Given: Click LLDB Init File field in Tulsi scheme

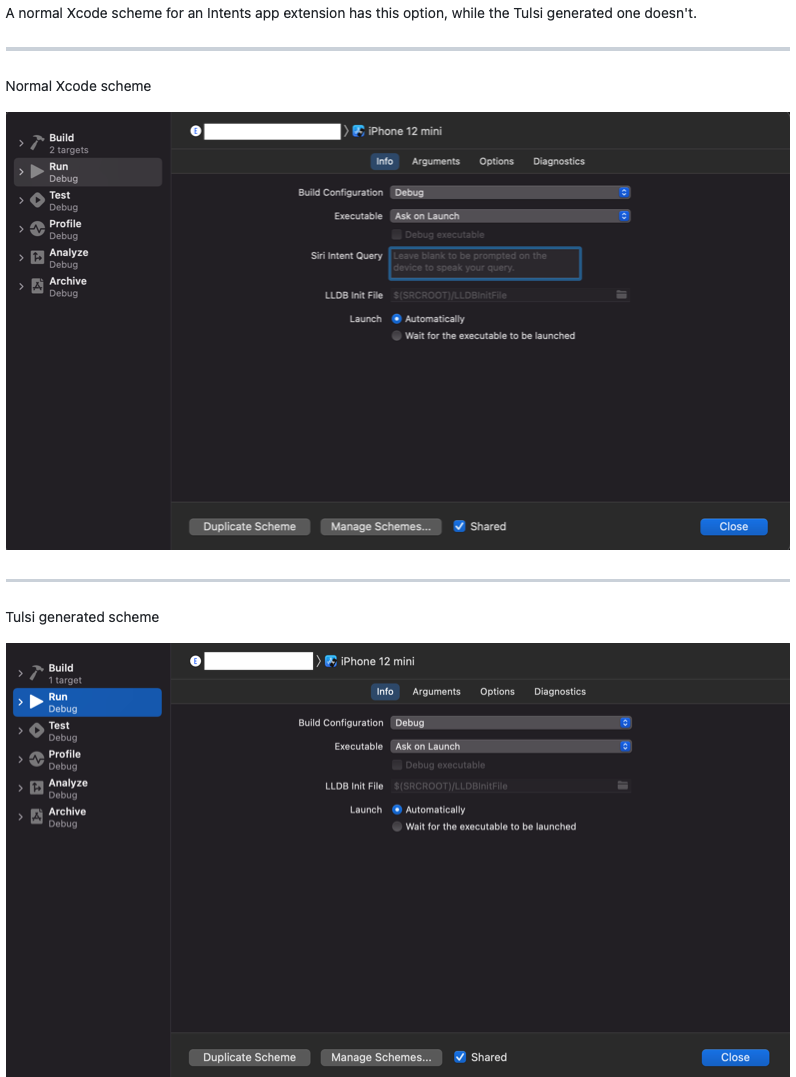Looking at the screenshot, I should [510, 785].
